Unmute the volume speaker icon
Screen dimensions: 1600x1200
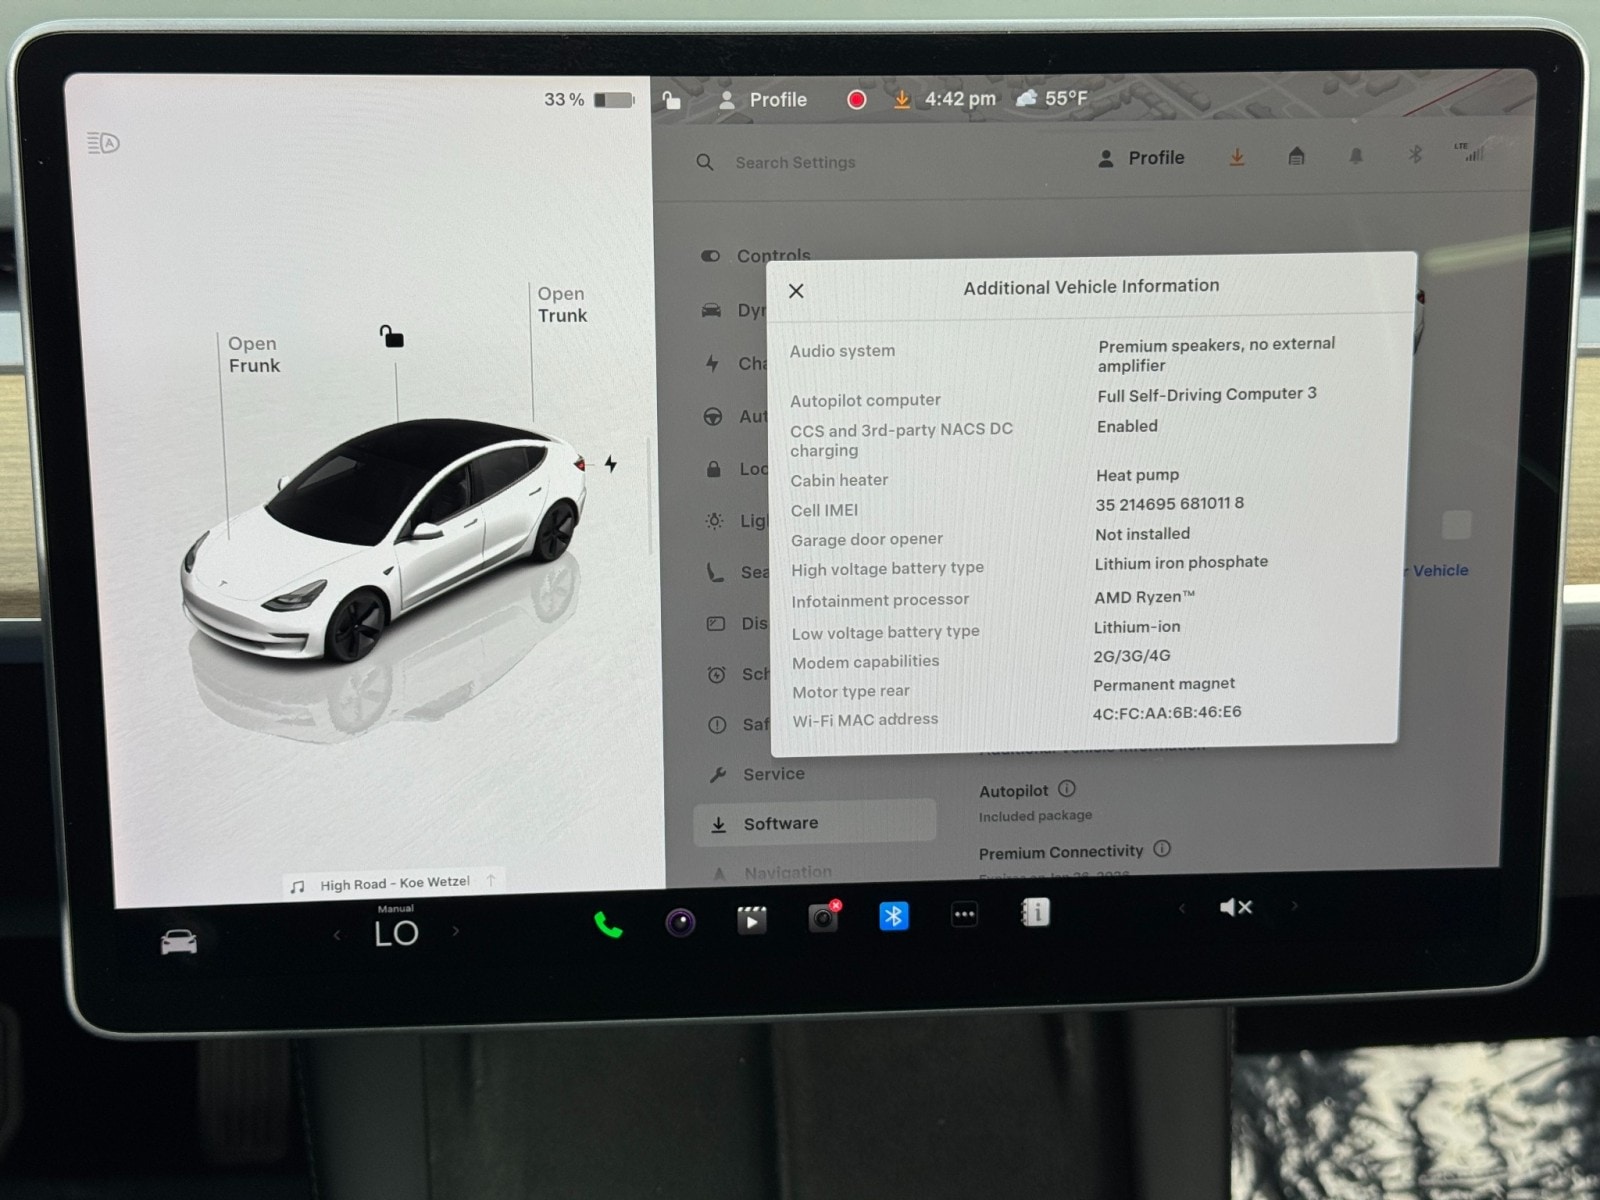1236,907
